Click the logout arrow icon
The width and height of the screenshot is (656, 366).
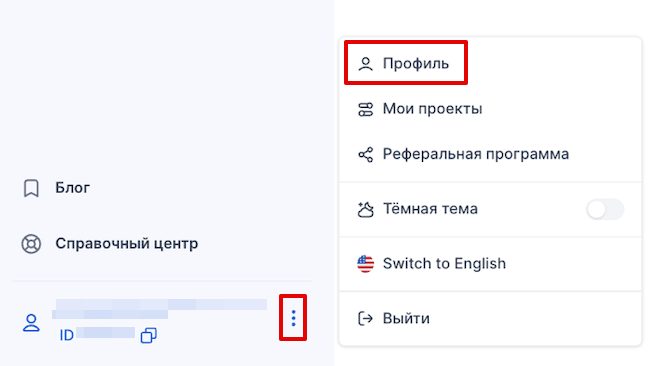click(x=365, y=319)
